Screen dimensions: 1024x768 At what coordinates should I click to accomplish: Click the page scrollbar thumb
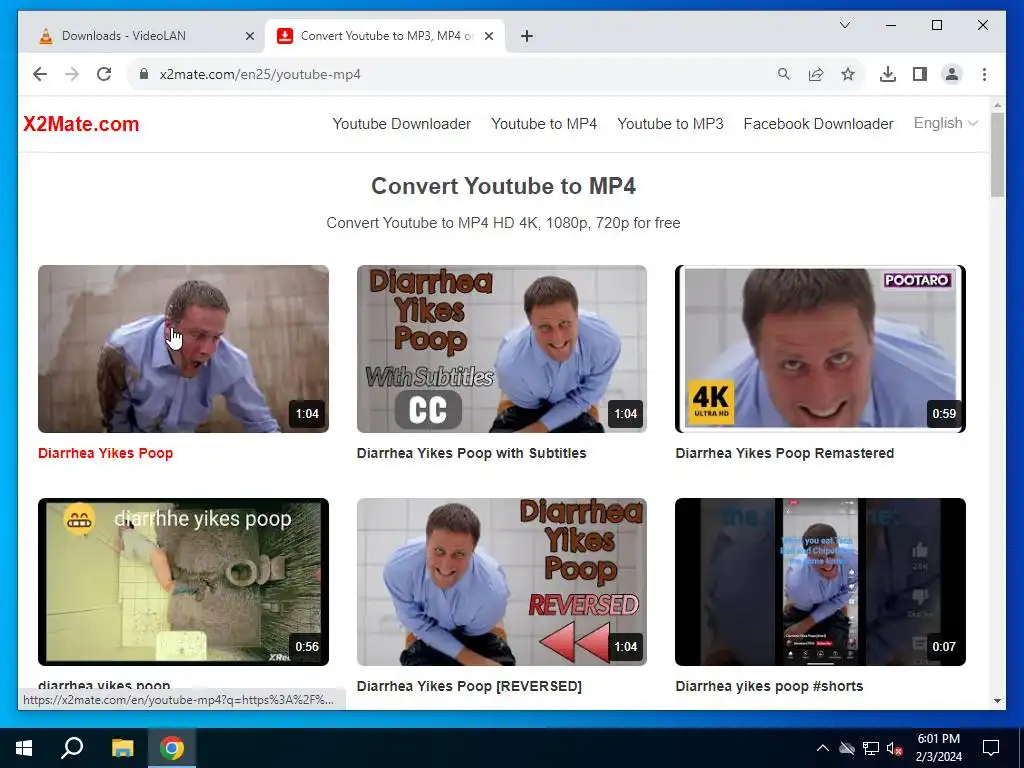point(997,155)
